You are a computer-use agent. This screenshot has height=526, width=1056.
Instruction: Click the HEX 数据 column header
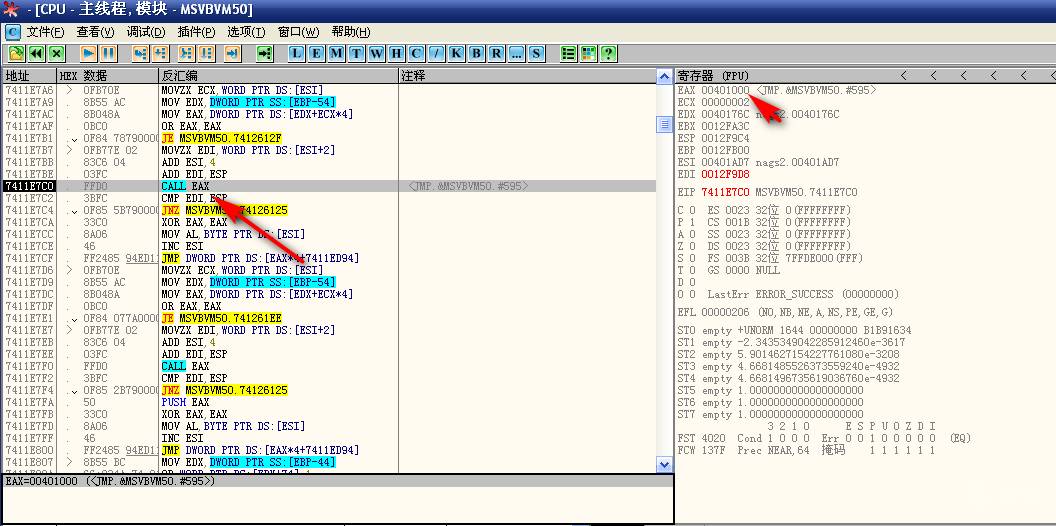pos(108,75)
